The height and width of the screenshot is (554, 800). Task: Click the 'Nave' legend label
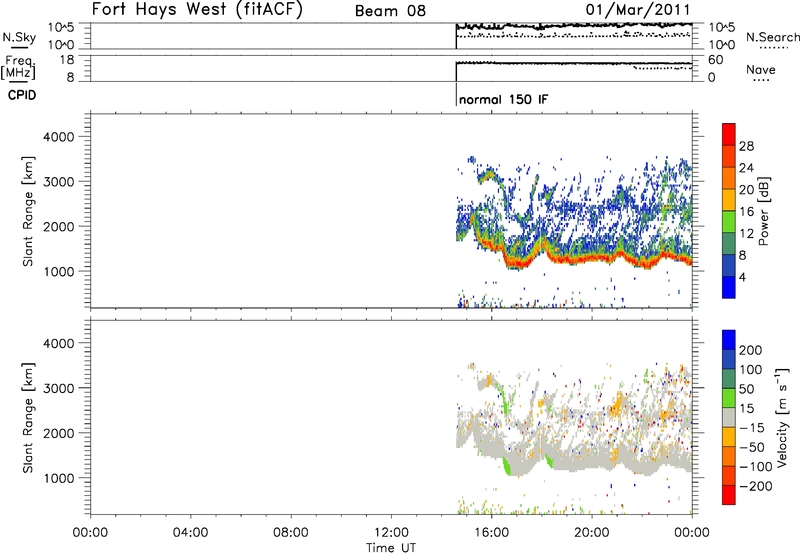(x=760, y=69)
